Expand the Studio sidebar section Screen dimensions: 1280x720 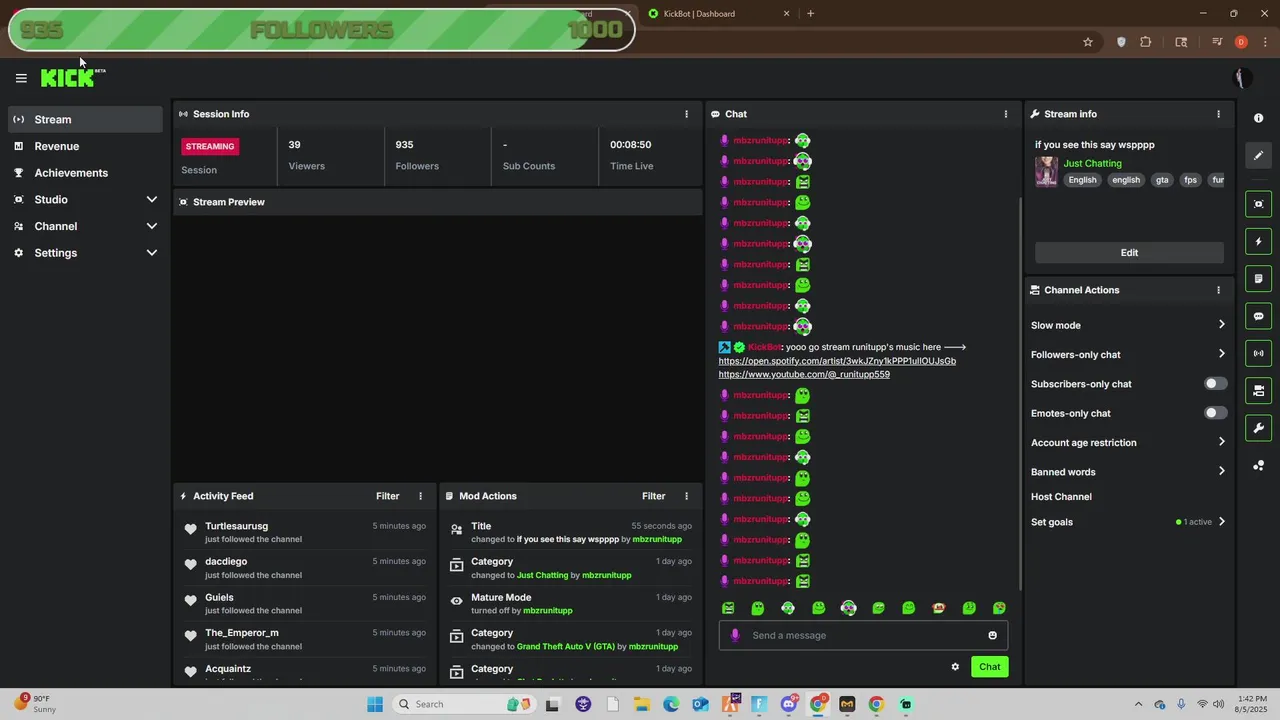(85, 199)
